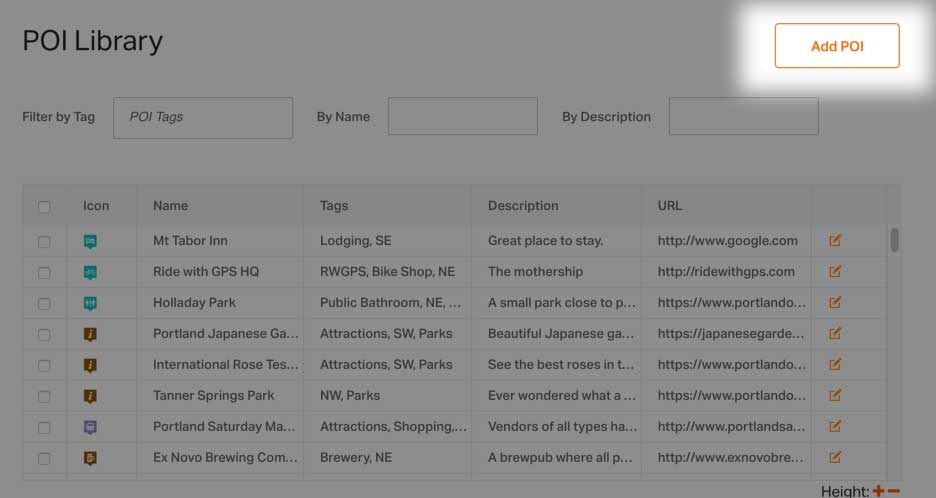The image size is (936, 498).
Task: Click the brewery icon for Ex Novo Brewing
Action: point(90,458)
